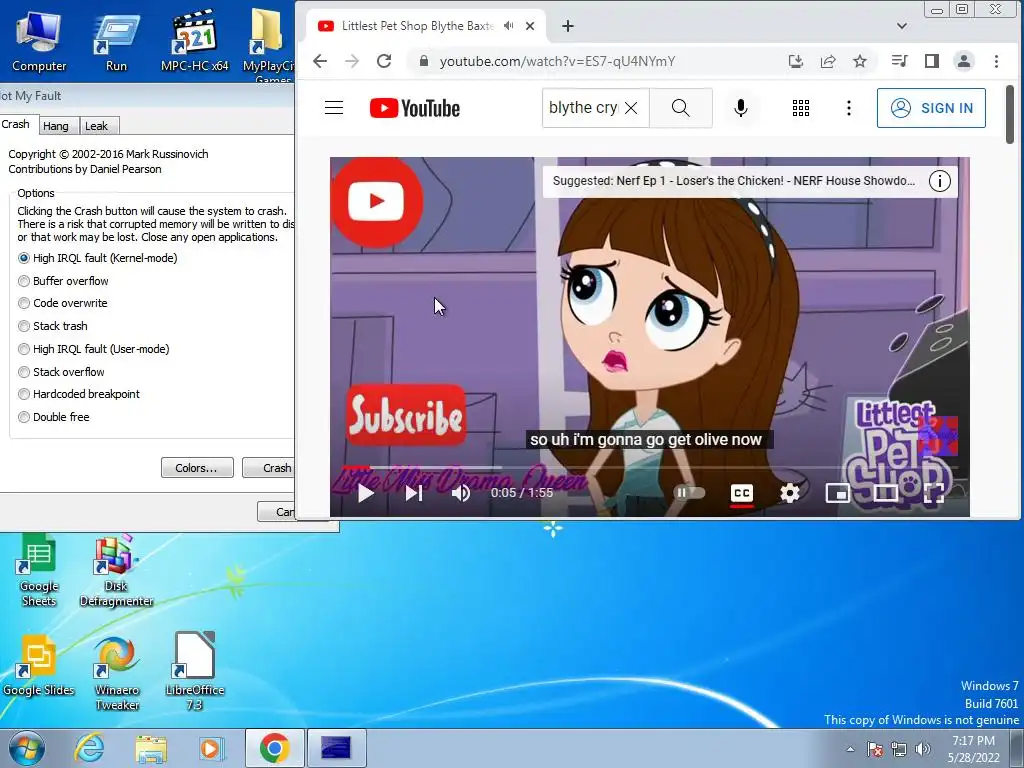The height and width of the screenshot is (768, 1024).
Task: Open the Chrome three-dot menu
Action: [x=996, y=61]
